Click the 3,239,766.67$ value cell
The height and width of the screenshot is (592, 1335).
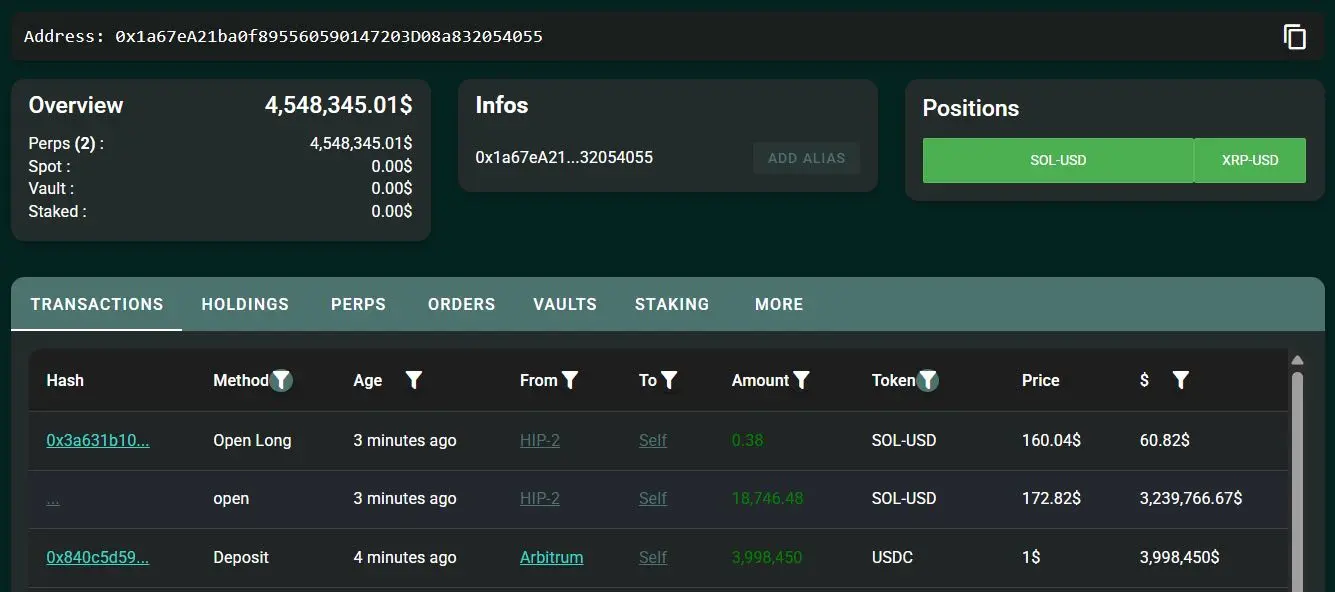pyautogui.click(x=1191, y=498)
